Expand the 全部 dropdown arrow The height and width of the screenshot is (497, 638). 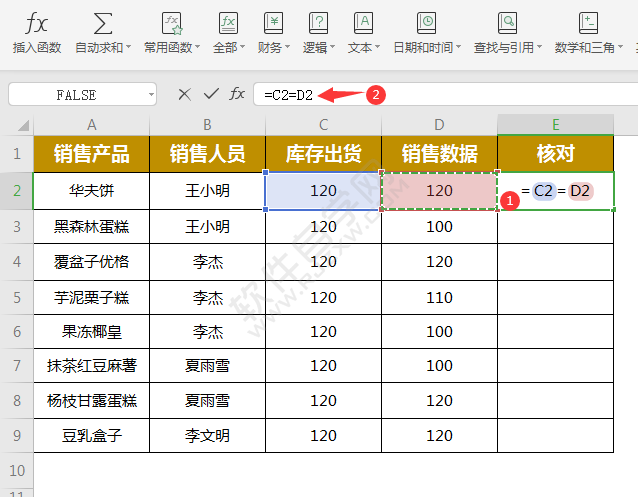[x=243, y=47]
